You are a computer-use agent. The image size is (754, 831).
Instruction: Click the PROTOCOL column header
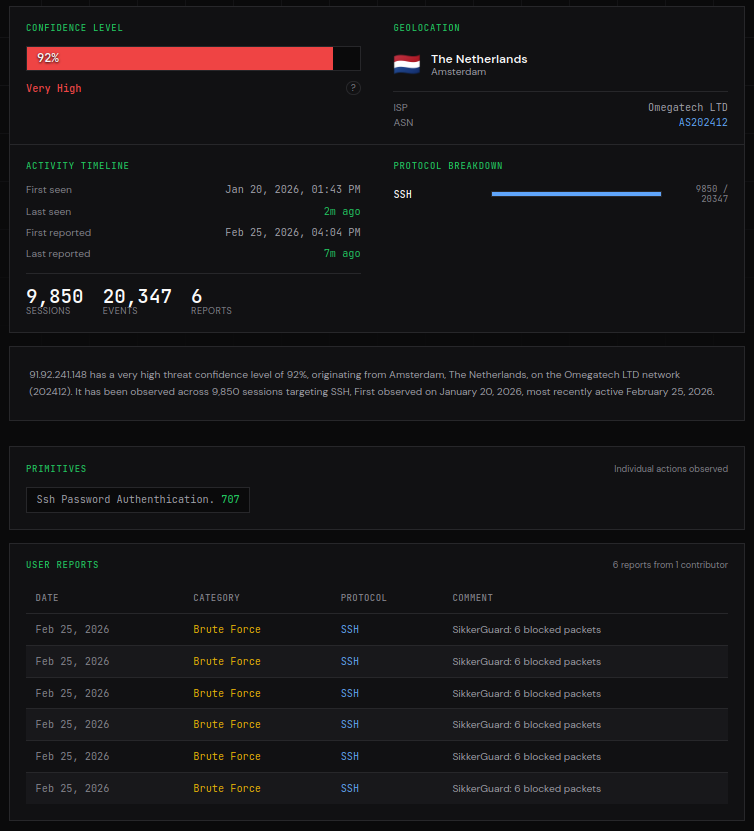(x=363, y=598)
